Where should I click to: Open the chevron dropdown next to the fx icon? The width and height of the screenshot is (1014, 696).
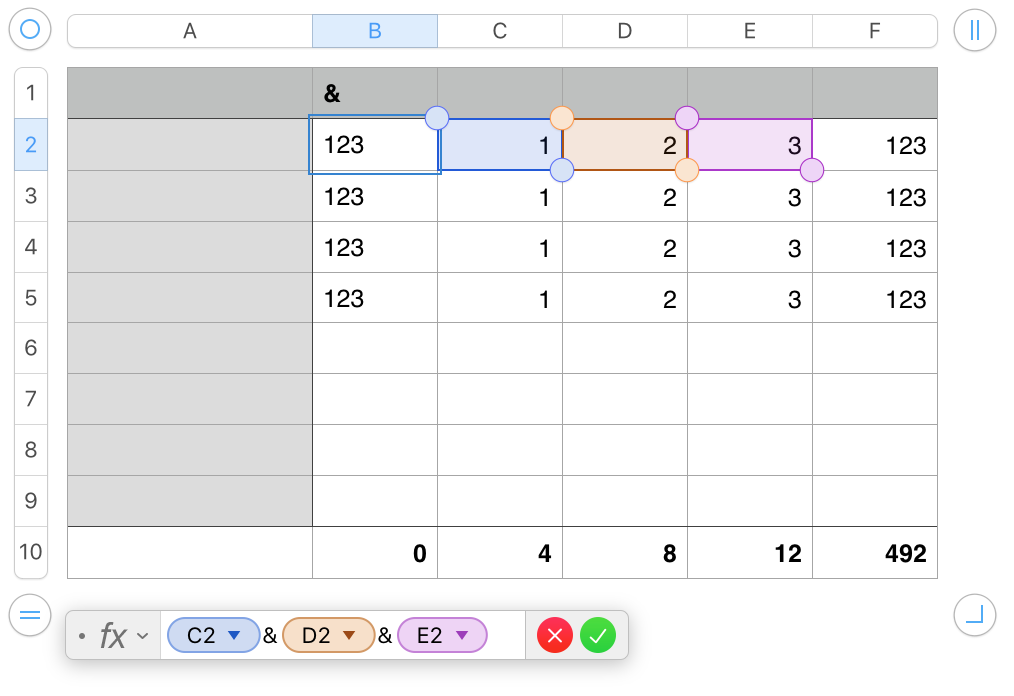142,636
